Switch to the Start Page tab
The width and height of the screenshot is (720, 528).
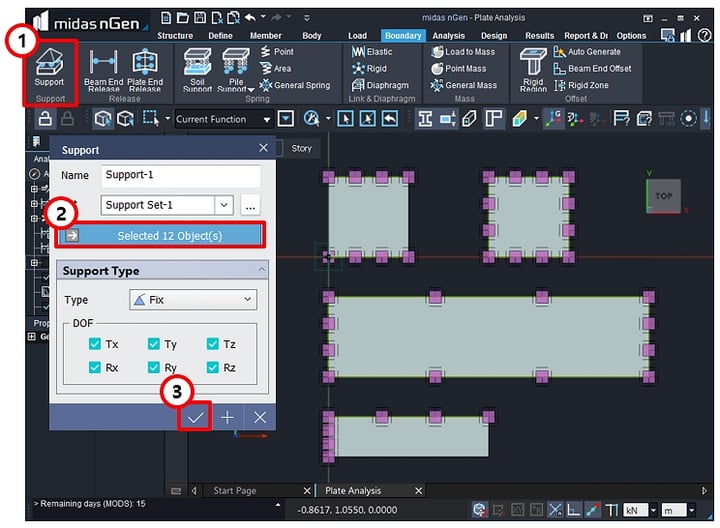tap(235, 490)
